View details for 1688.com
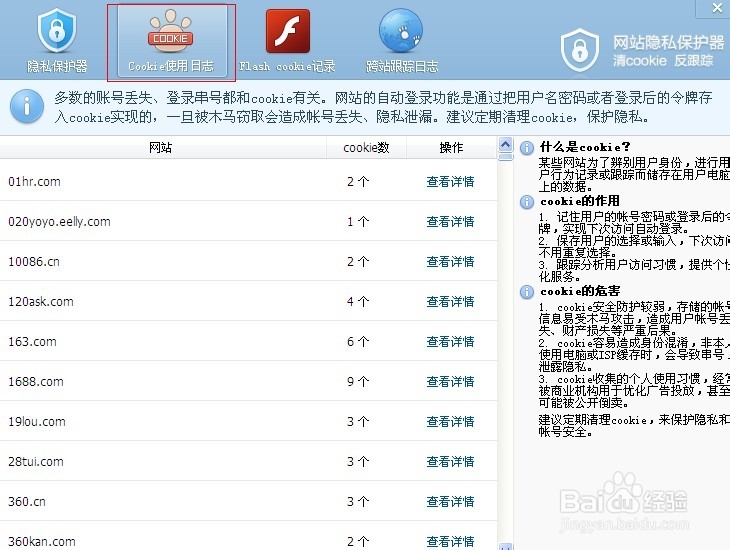The image size is (730, 550). (450, 382)
